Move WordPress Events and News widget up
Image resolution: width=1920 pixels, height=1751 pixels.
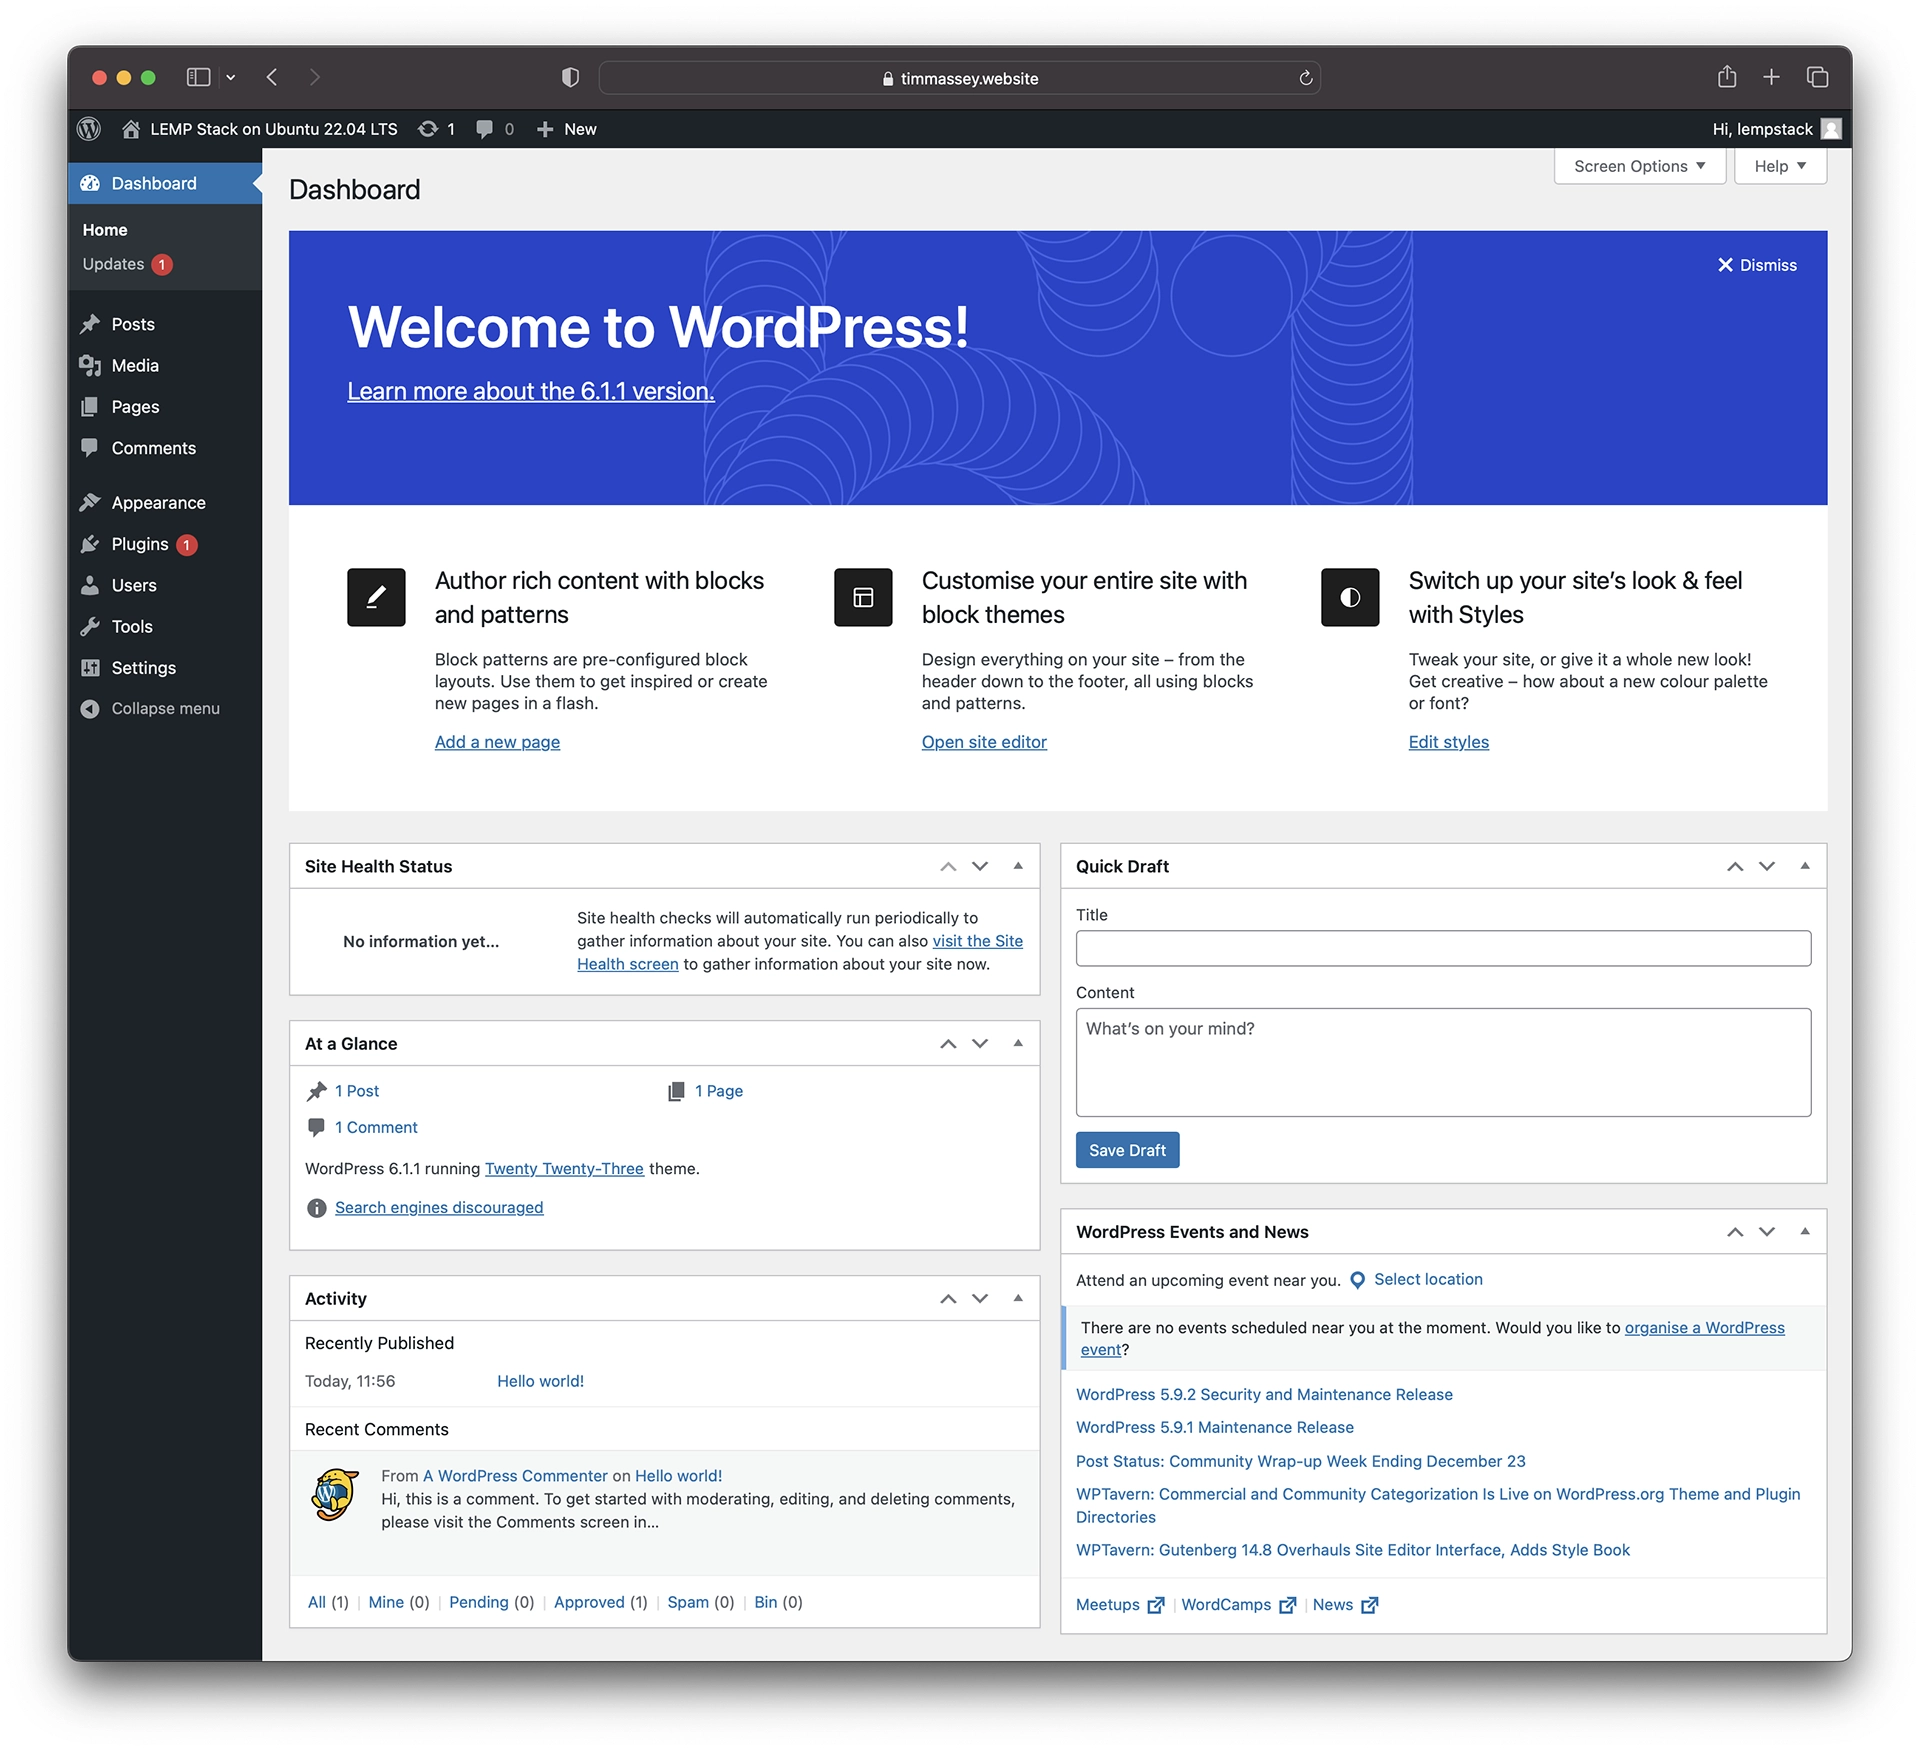[1735, 1232]
